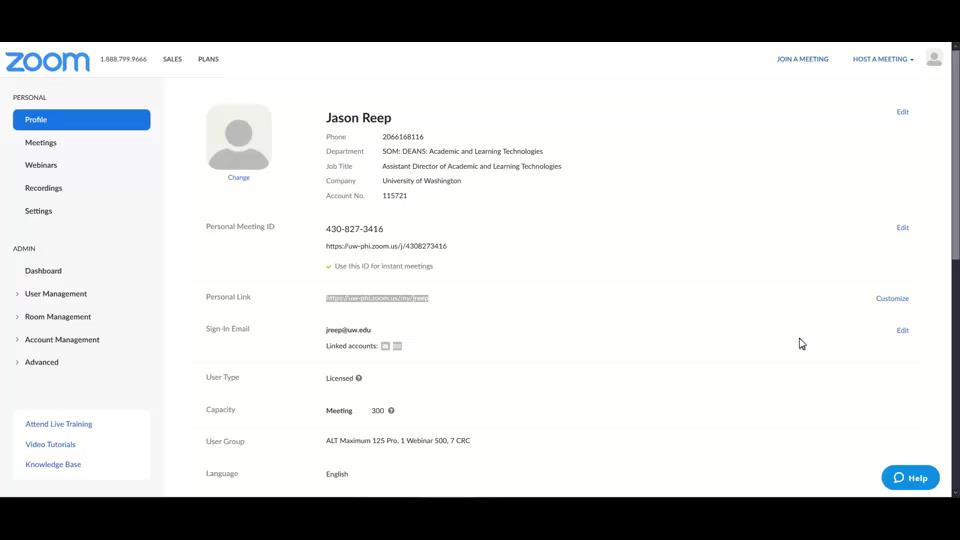Click Change under the profile photo
This screenshot has height=540, width=960.
(239, 178)
